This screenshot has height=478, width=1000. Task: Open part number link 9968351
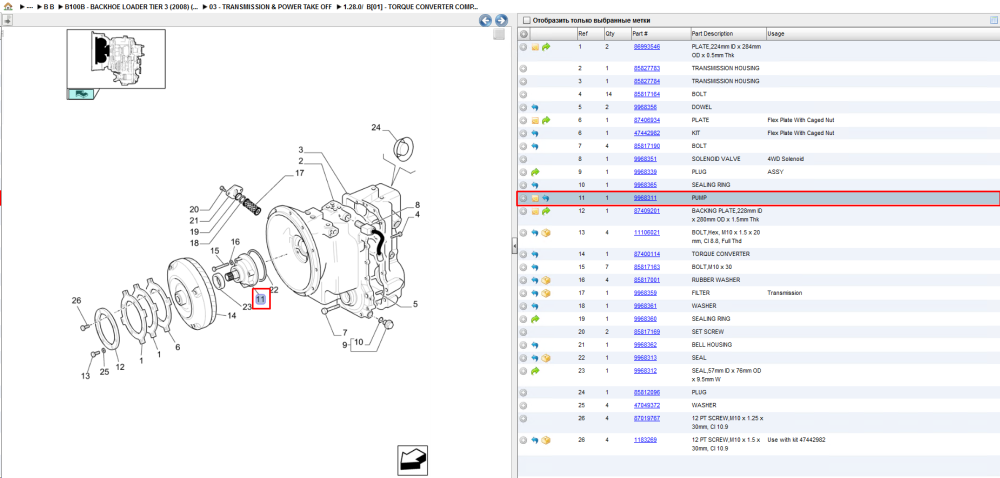(x=645, y=159)
